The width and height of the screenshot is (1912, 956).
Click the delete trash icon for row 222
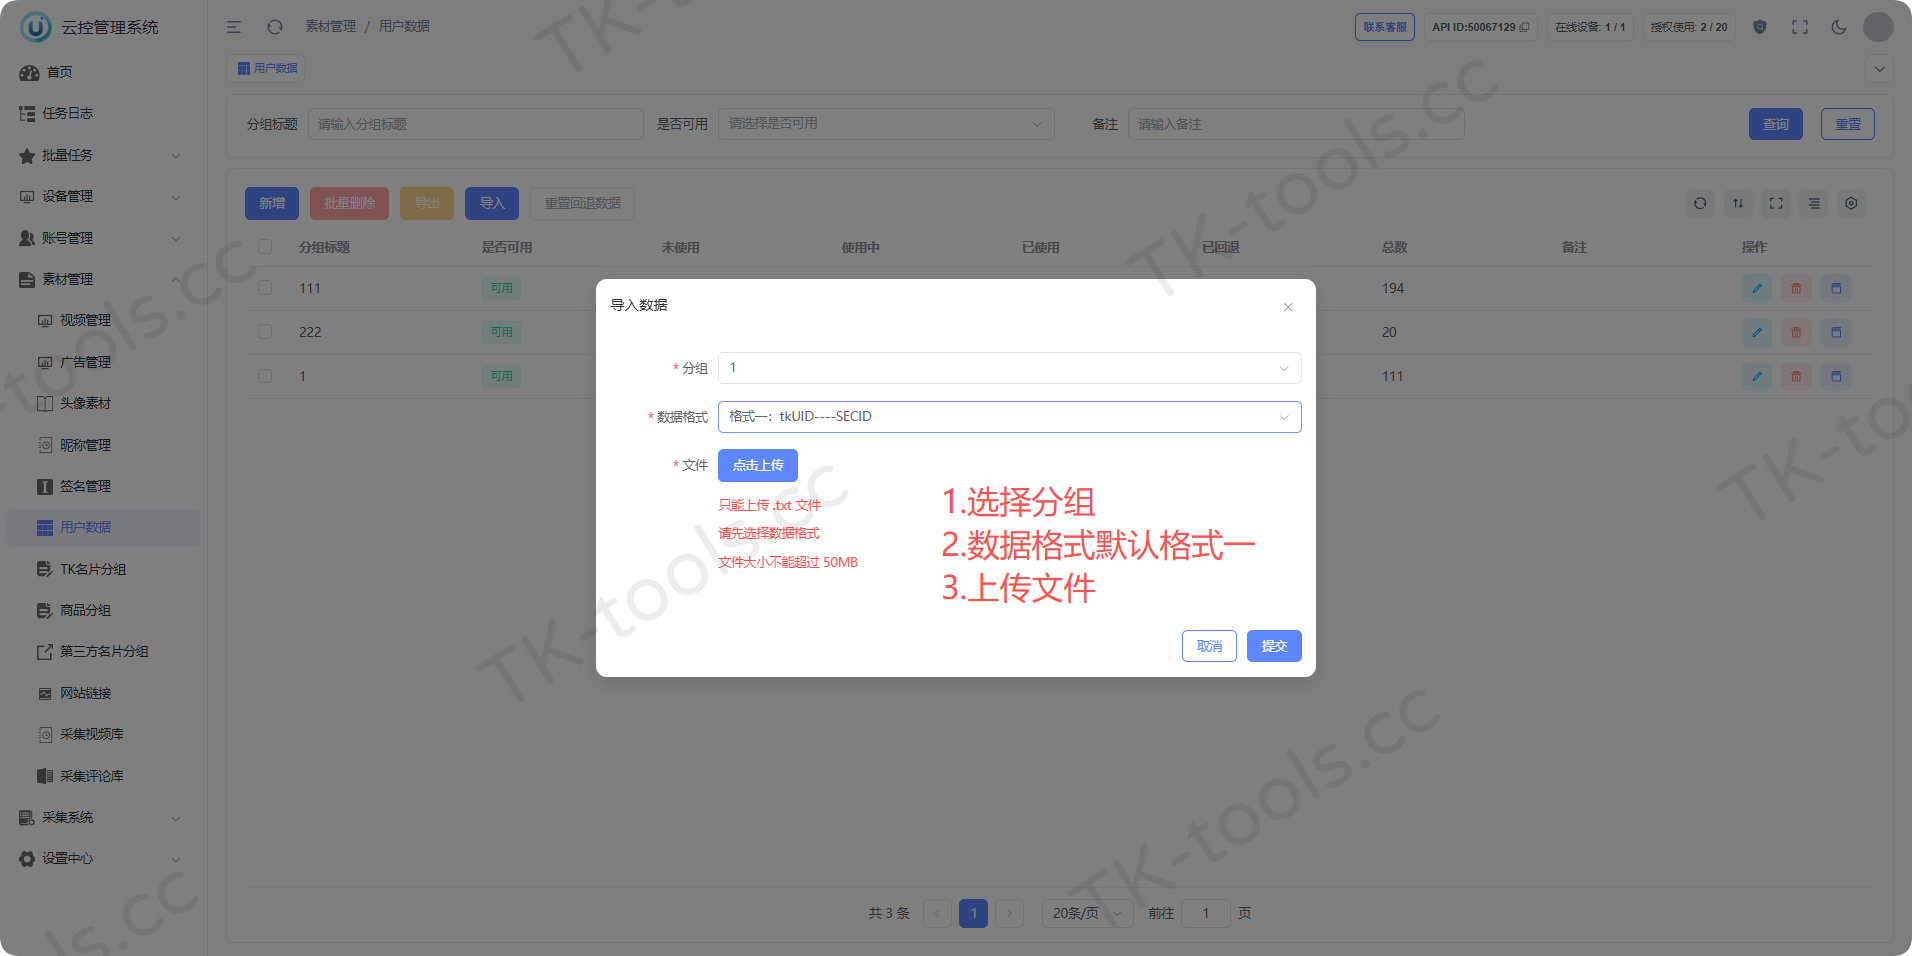click(x=1796, y=333)
